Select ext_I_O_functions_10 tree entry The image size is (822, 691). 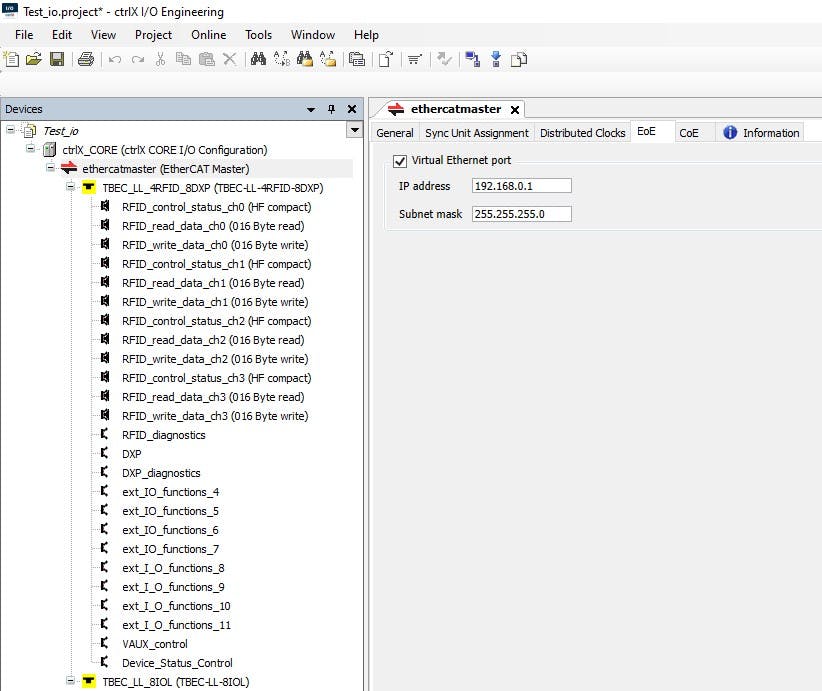(176, 606)
